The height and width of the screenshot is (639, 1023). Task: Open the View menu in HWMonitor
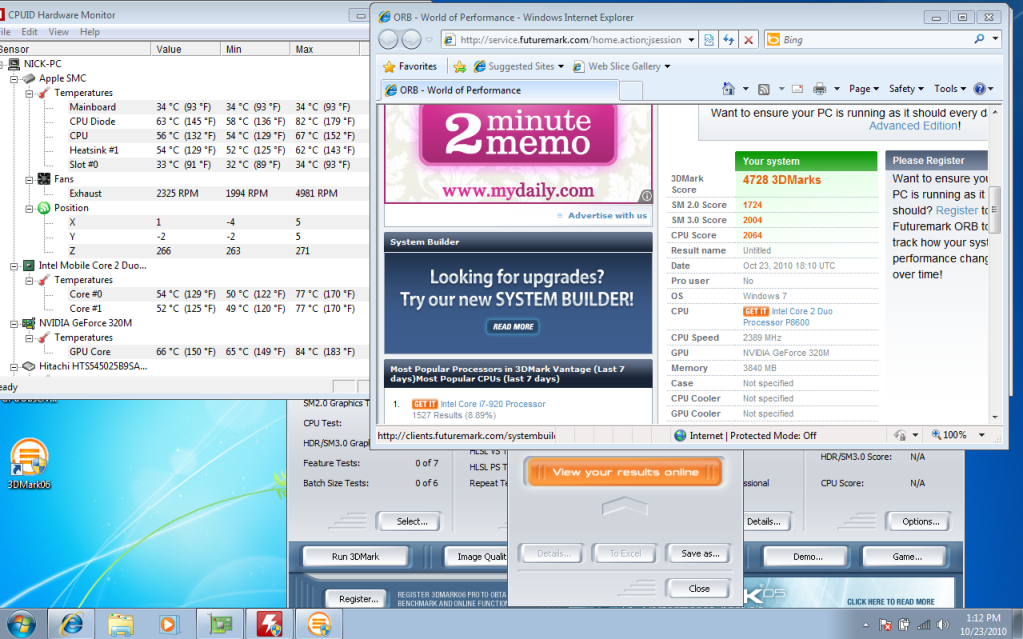pyautogui.click(x=58, y=32)
